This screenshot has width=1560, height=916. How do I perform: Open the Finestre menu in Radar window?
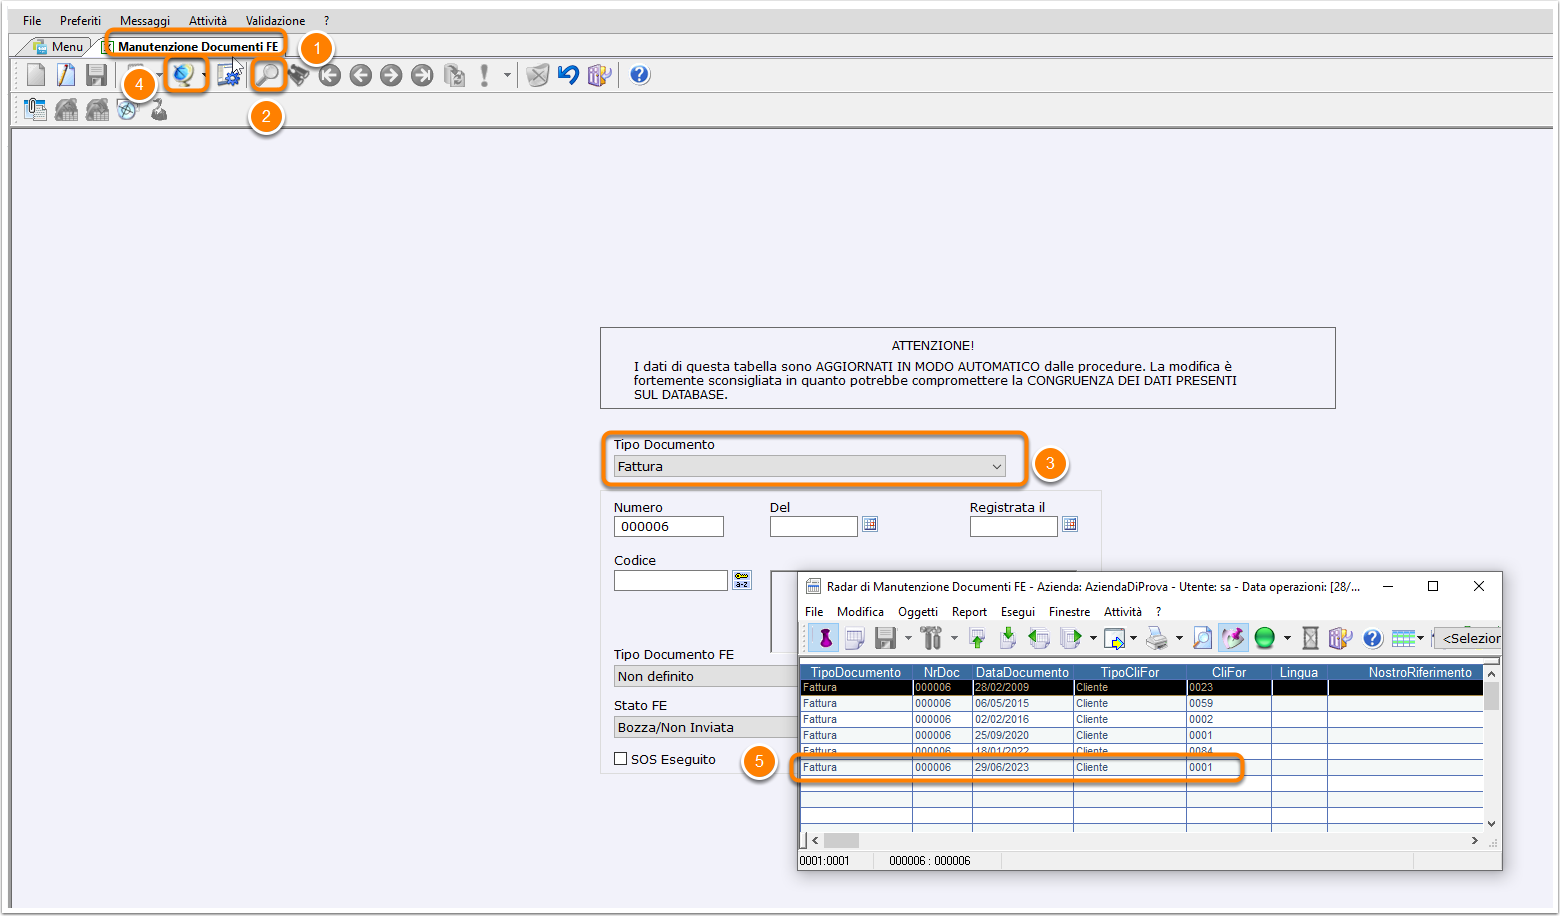click(x=1069, y=612)
